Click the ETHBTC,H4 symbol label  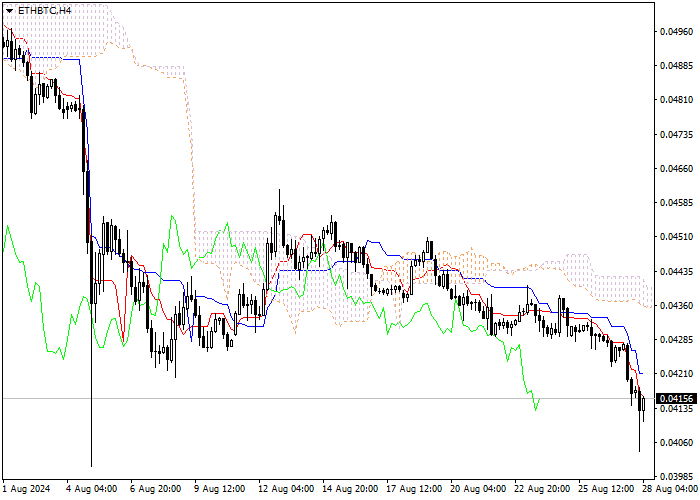[x=44, y=10]
